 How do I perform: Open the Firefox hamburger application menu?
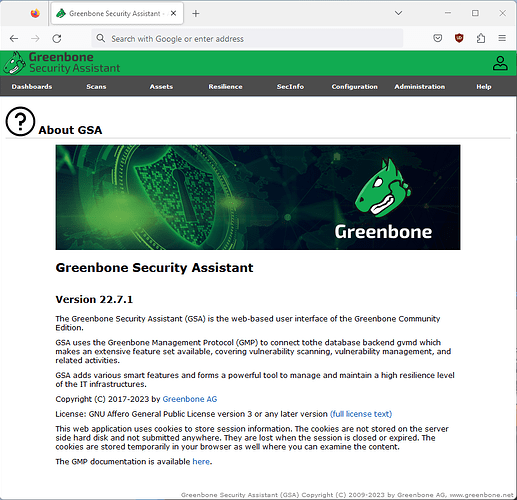502,38
